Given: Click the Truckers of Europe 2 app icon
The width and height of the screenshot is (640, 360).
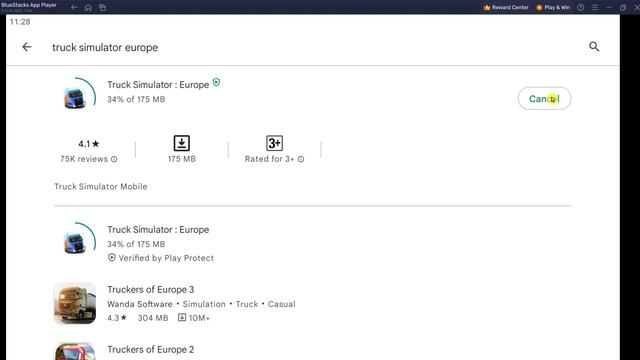Looking at the screenshot, I should click(75, 351).
